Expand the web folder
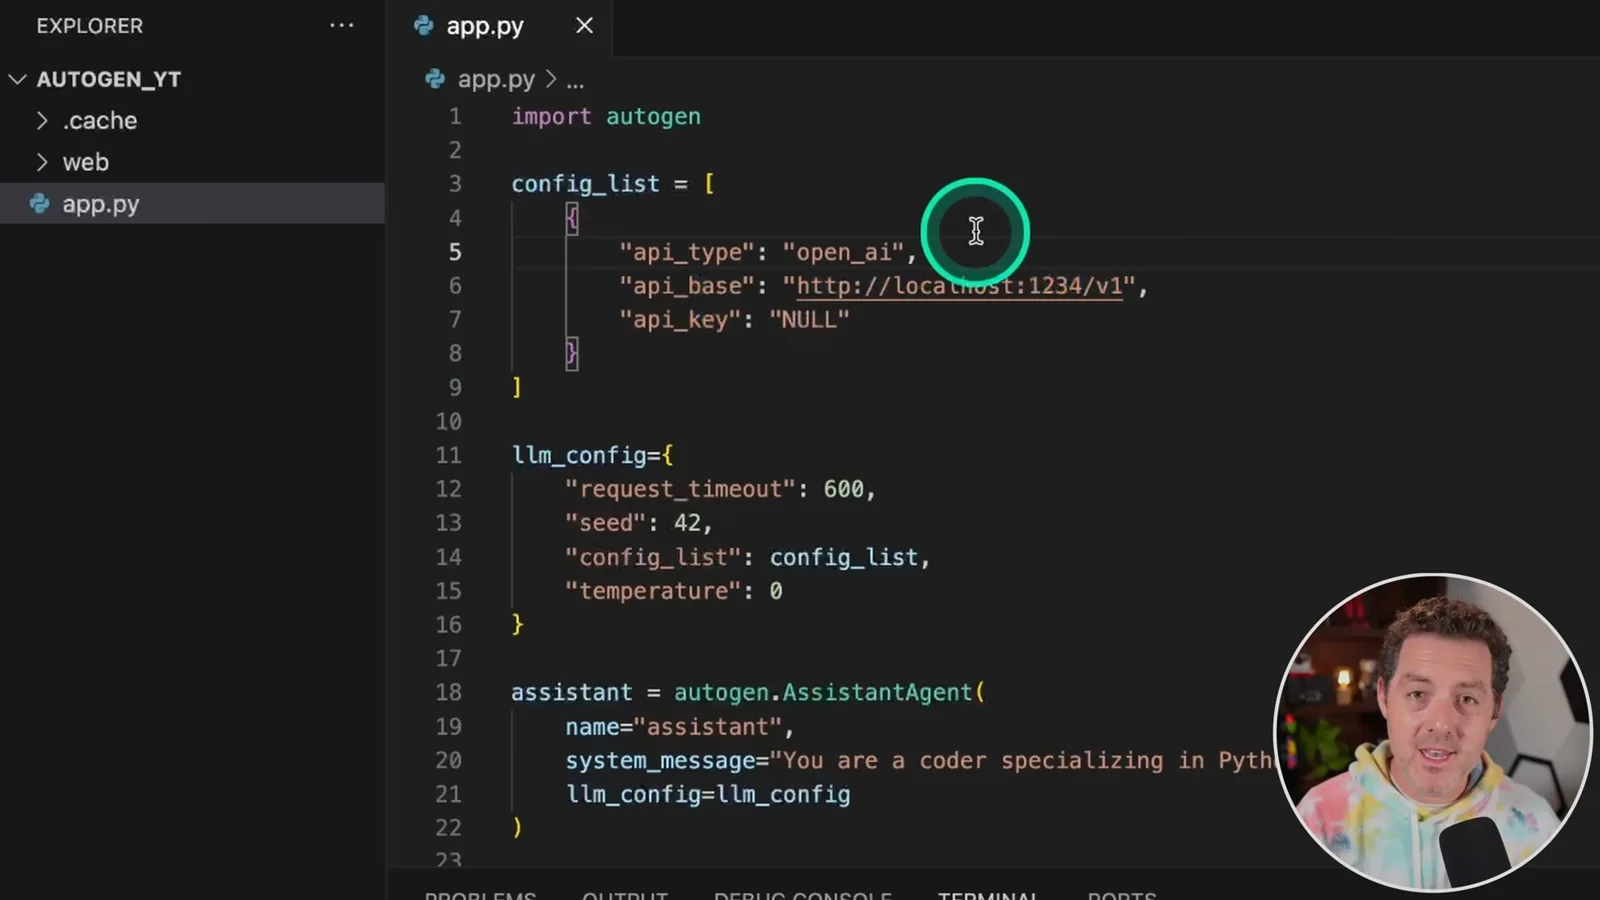 42,162
